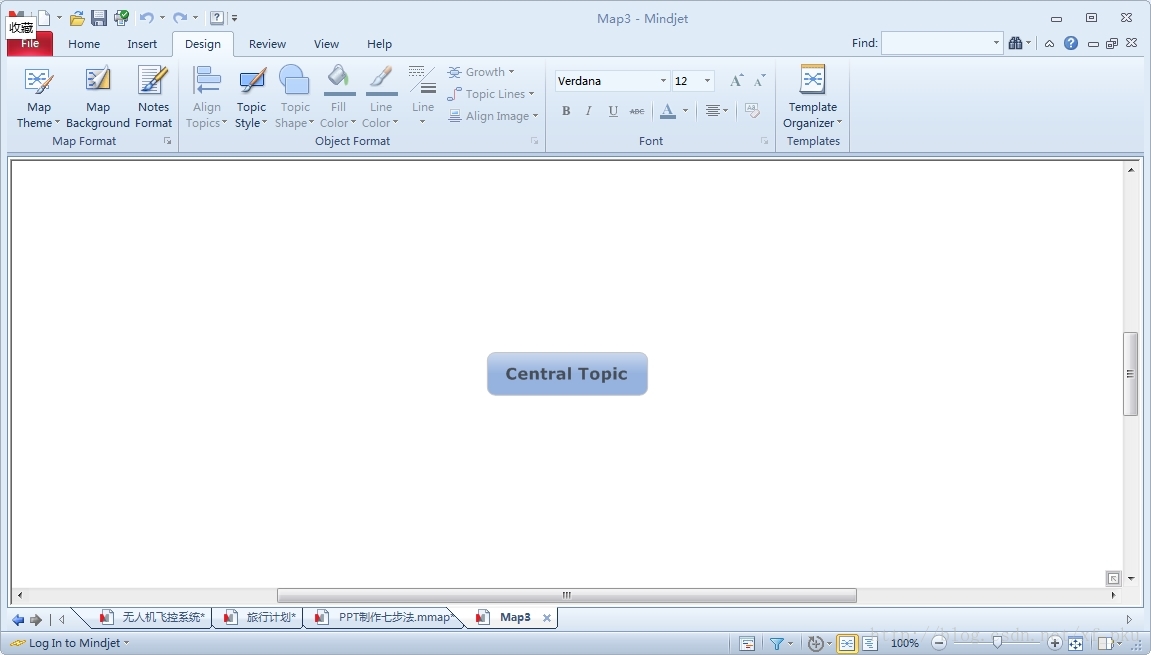Expand the Verdana font name dropdown
Screen dimensions: 1151x655
pyautogui.click(x=663, y=81)
